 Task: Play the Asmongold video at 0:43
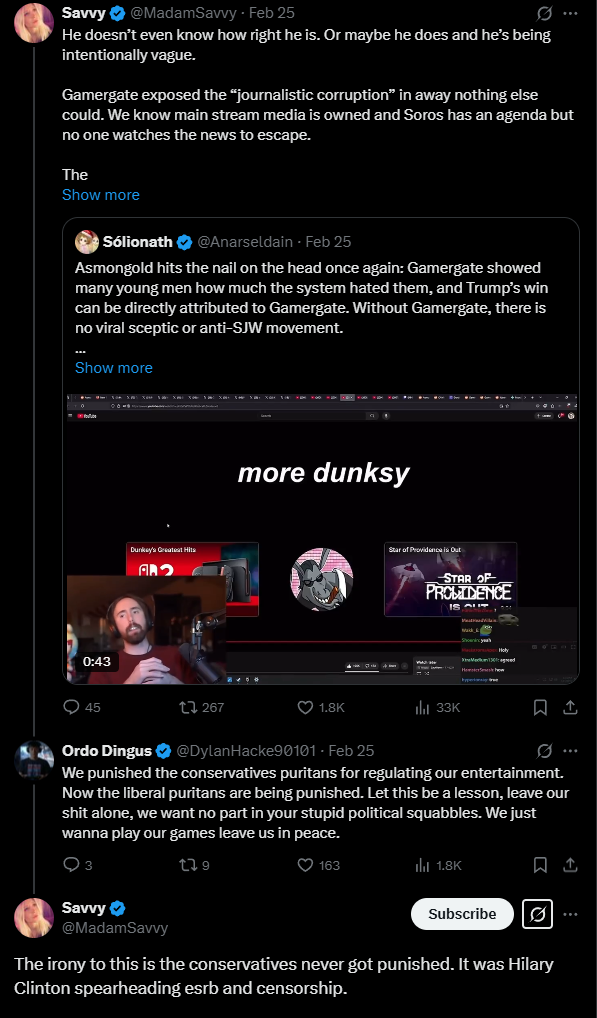click(321, 538)
